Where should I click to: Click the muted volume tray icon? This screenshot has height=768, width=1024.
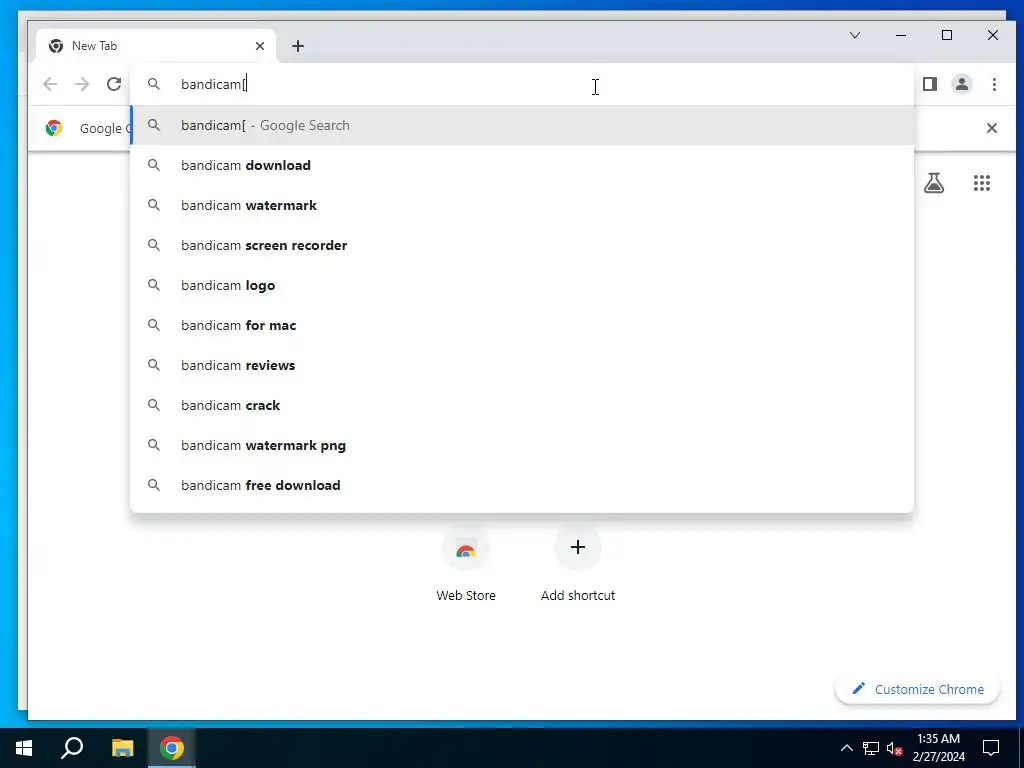(x=895, y=748)
